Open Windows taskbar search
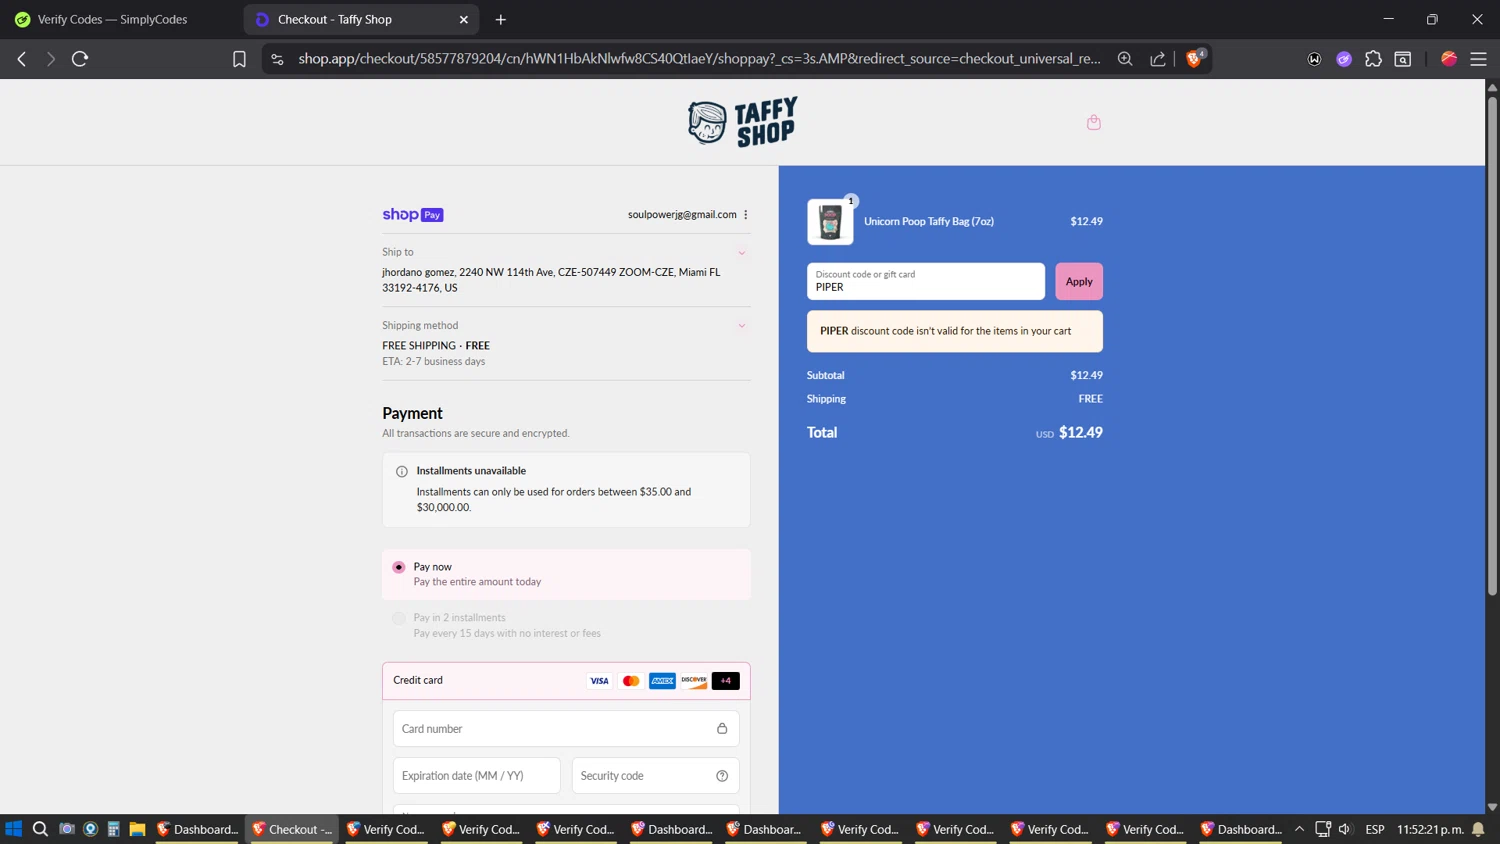Image resolution: width=1500 pixels, height=844 pixels. [x=40, y=829]
